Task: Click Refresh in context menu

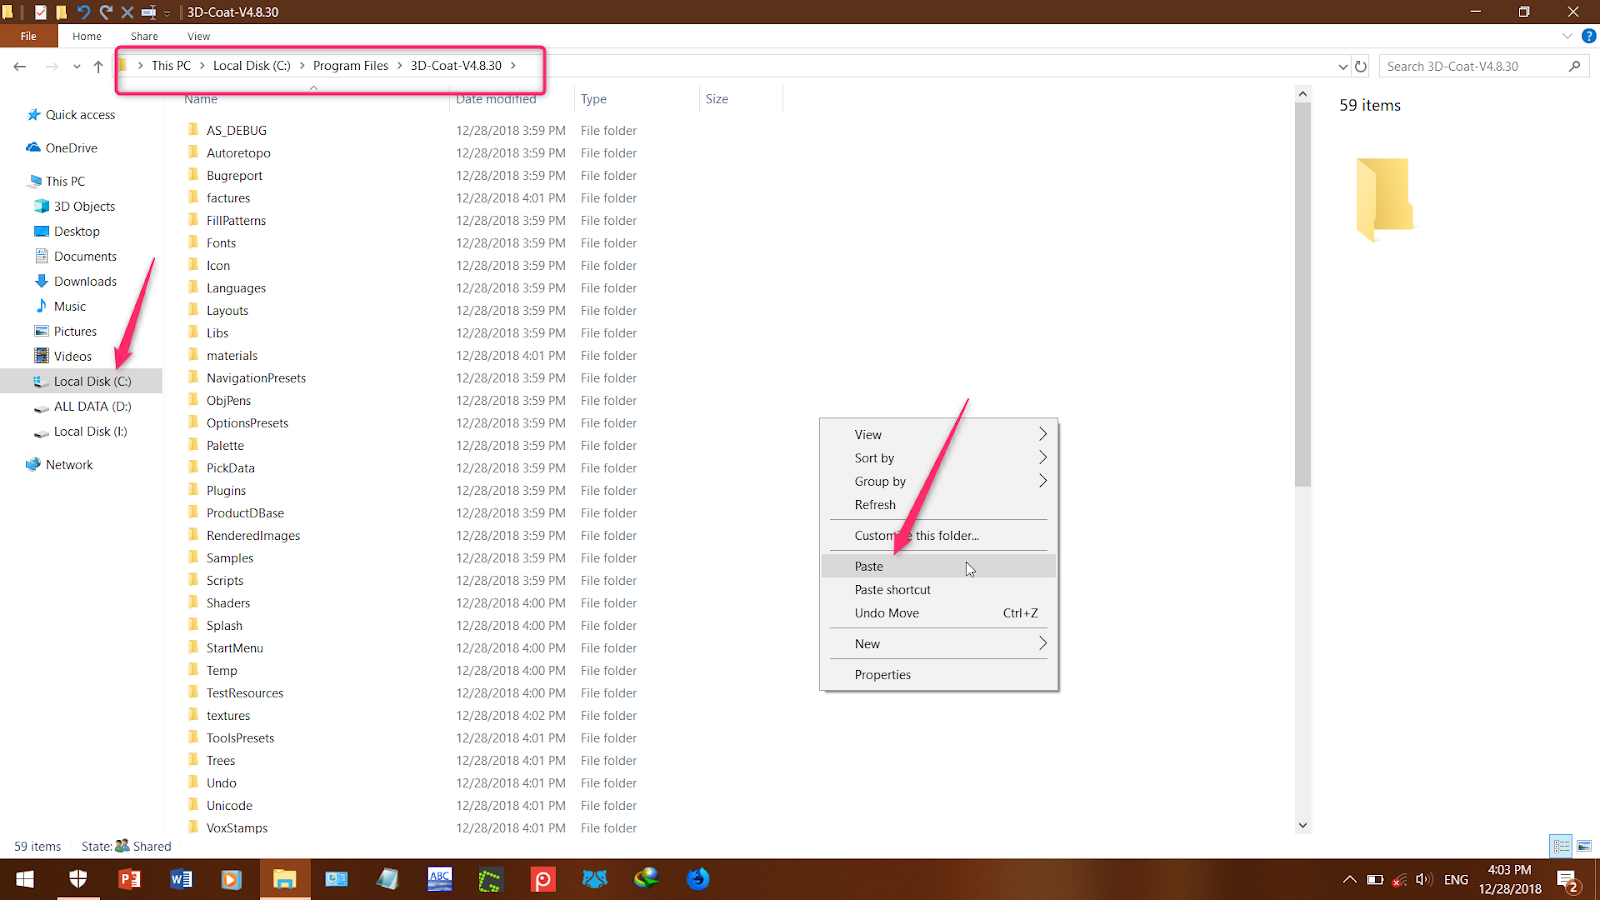Action: pos(938,504)
